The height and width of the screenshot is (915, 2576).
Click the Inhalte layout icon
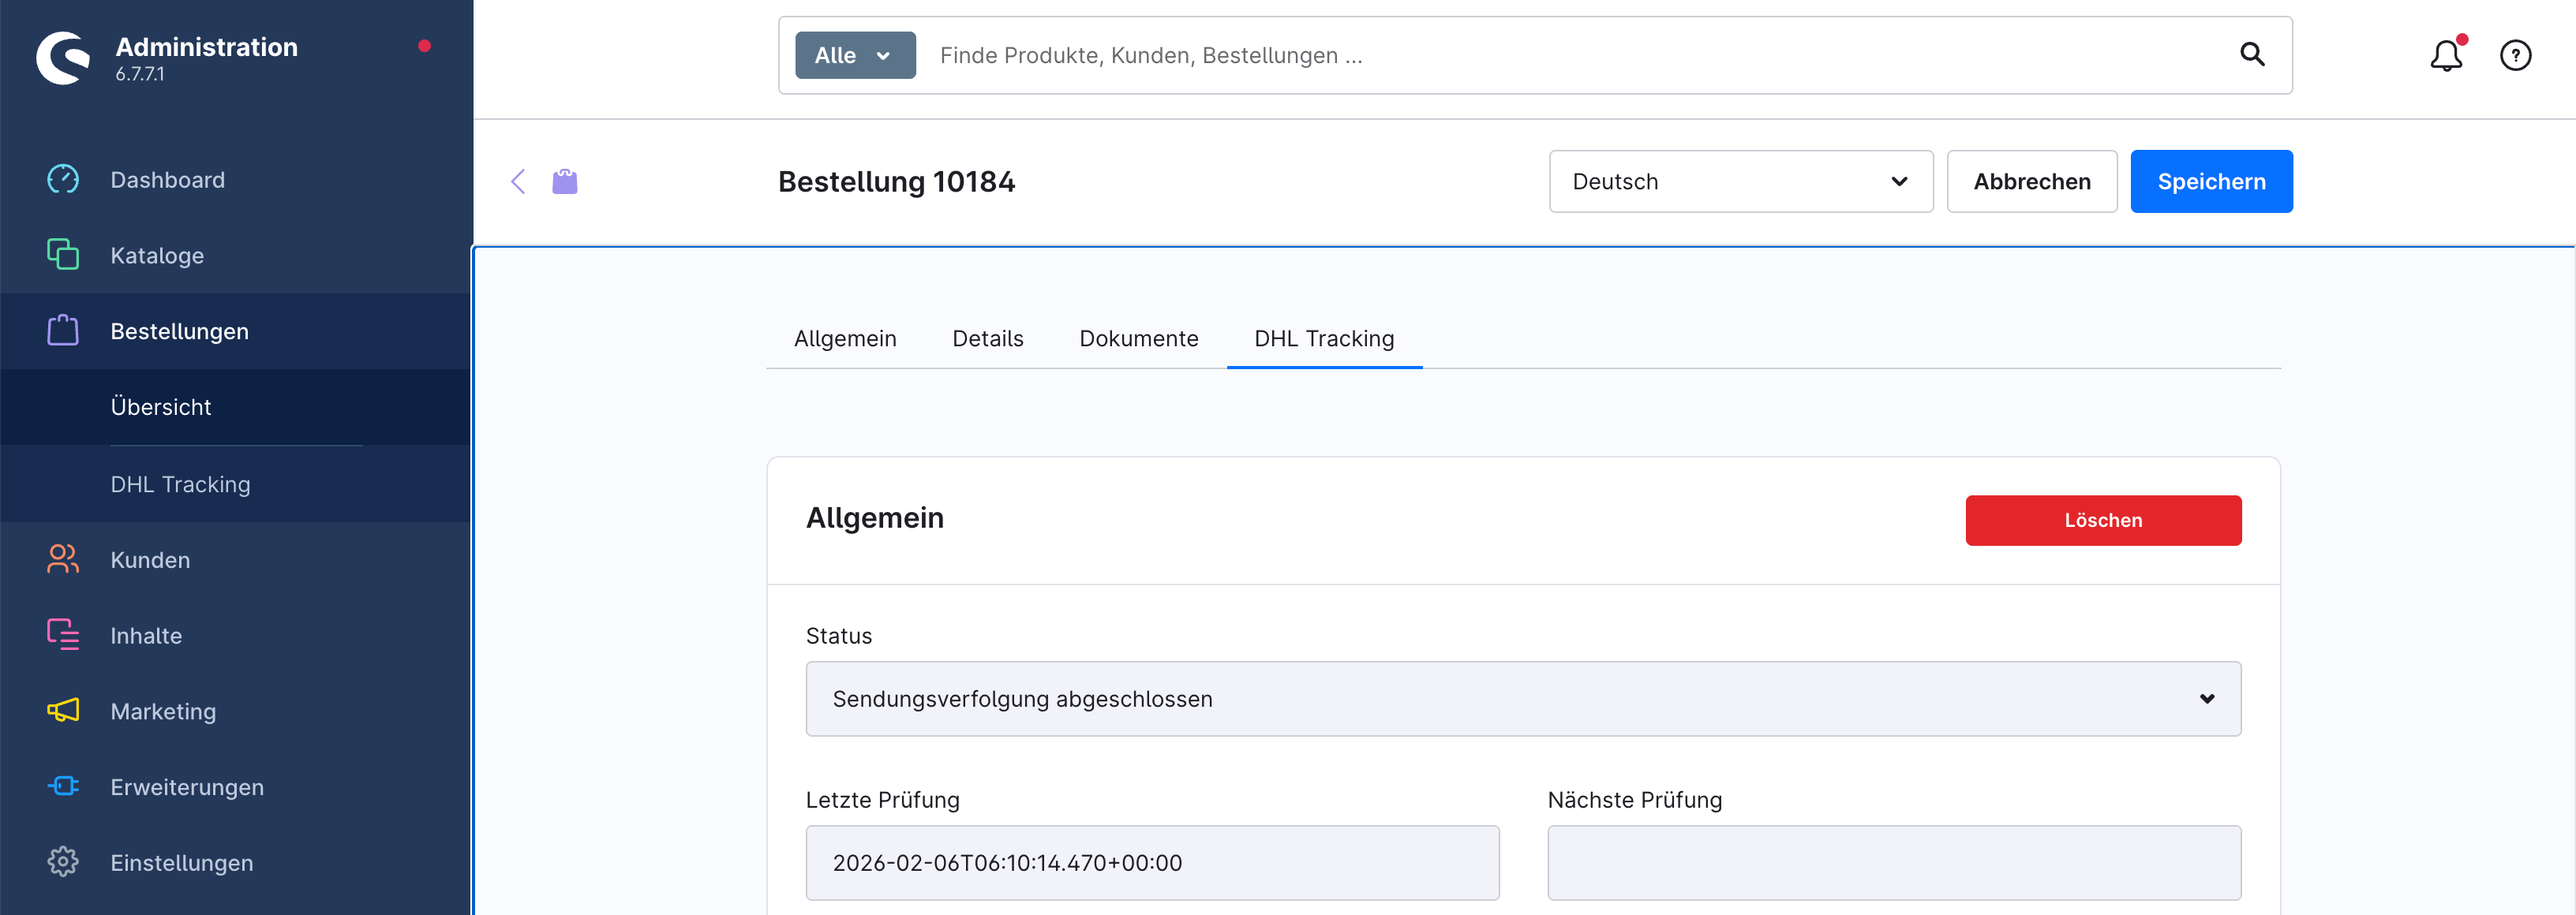click(63, 635)
